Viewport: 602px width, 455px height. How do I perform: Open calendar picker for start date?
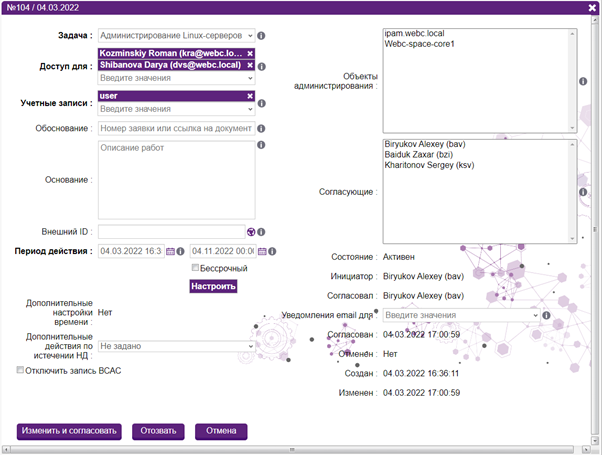(170, 251)
